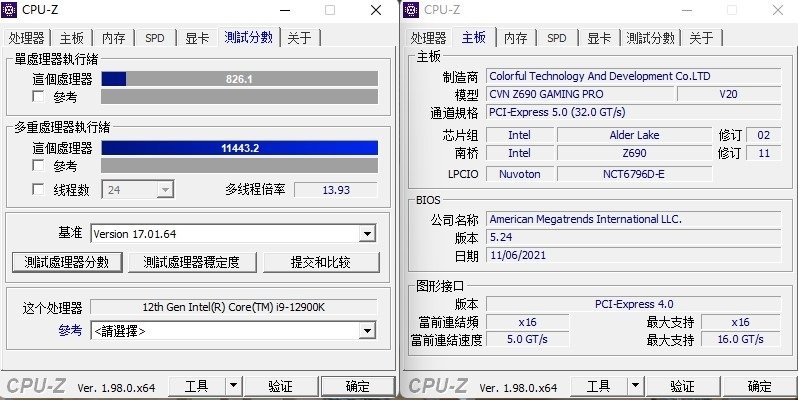Click the LPCIO NCT6796D-E field
The height and width of the screenshot is (400, 798).
coord(634,174)
